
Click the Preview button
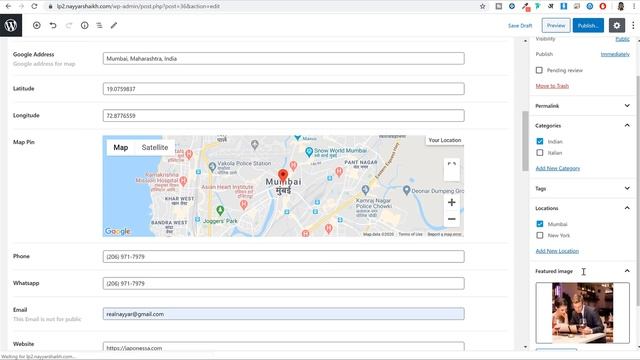[x=556, y=25]
